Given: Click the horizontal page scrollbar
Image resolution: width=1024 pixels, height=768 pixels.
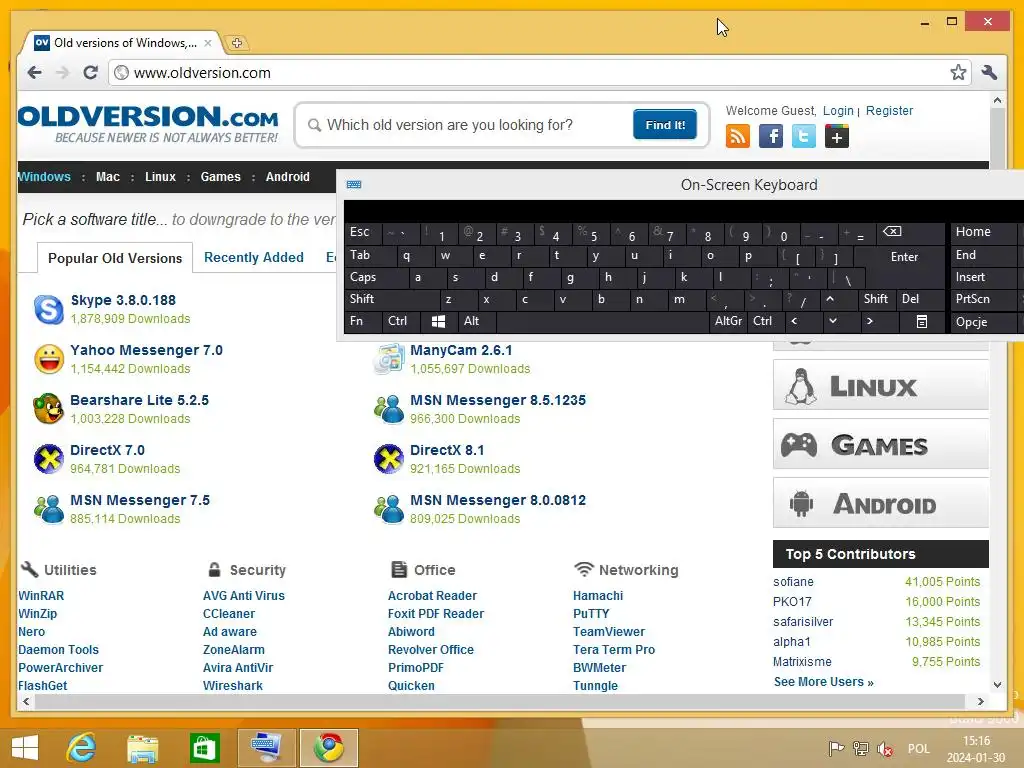Looking at the screenshot, I should 500,701.
